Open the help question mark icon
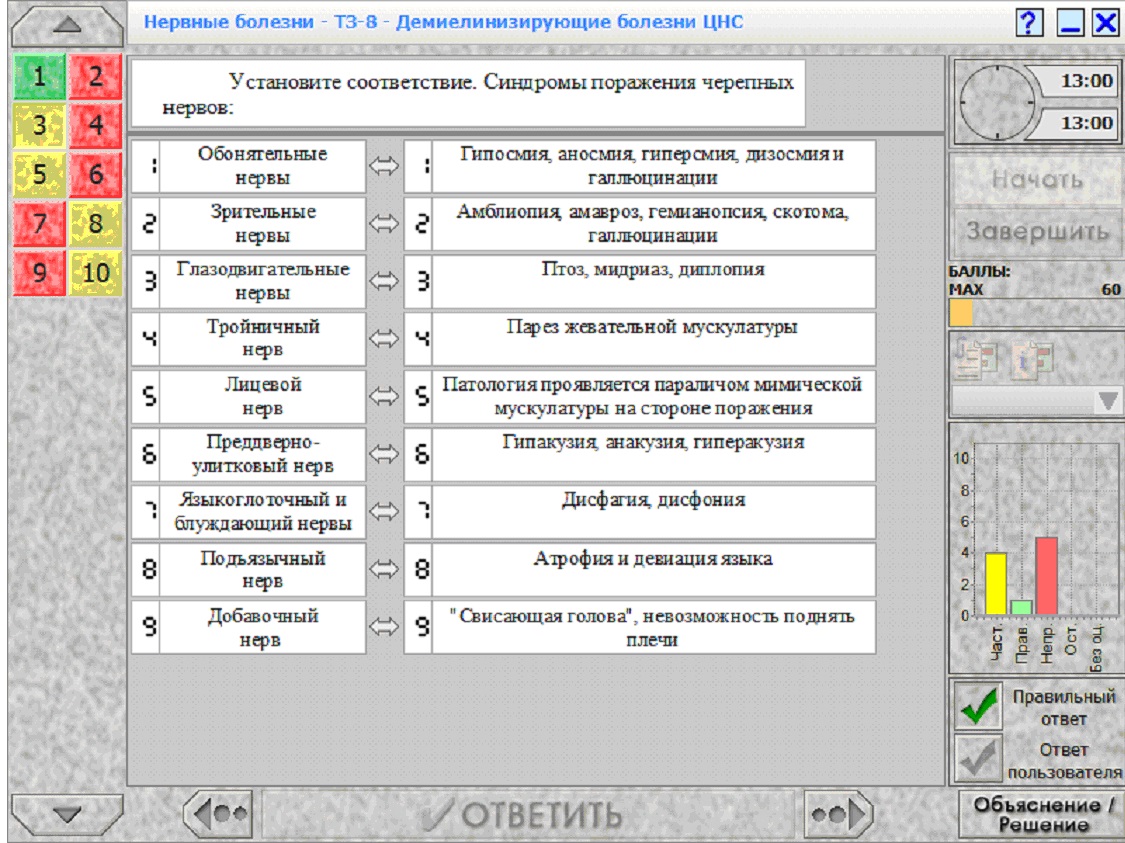Image resolution: width=1125 pixels, height=843 pixels. pyautogui.click(x=1029, y=22)
